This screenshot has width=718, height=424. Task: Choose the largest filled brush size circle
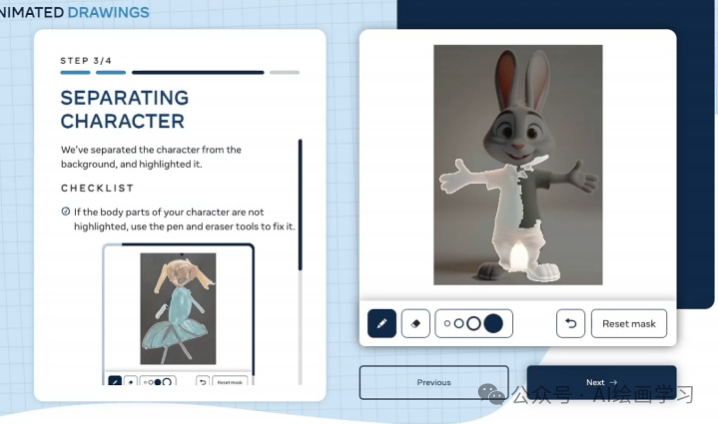pos(493,323)
